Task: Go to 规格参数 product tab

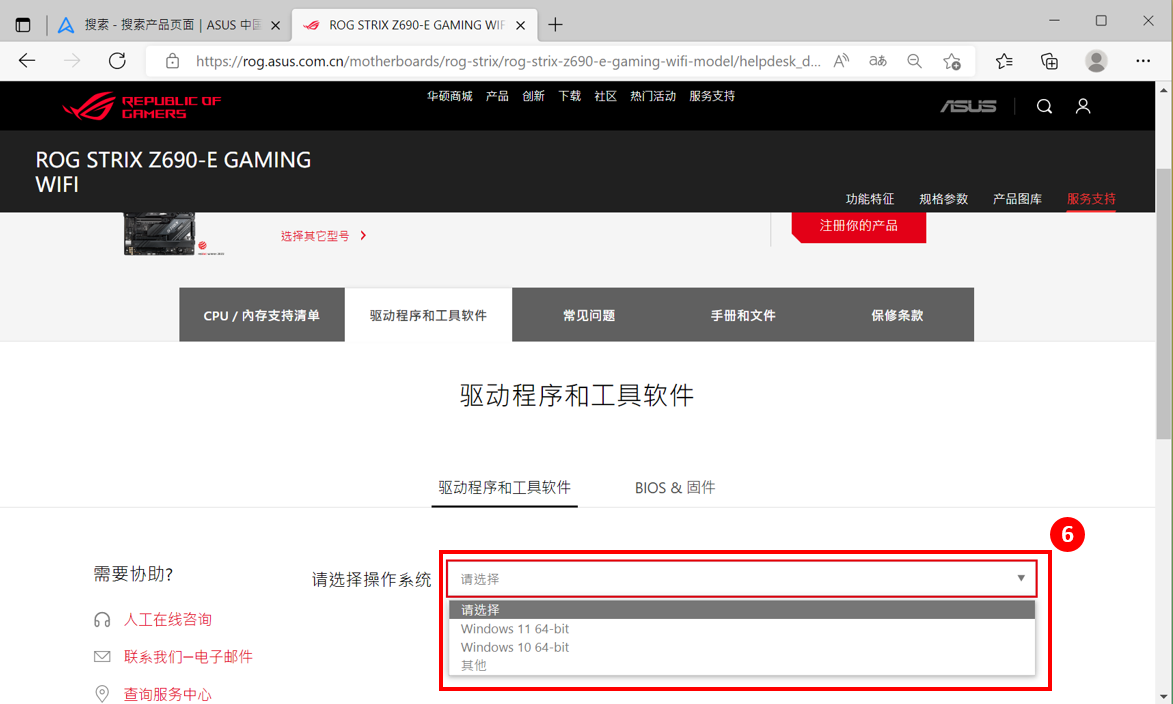Action: click(x=943, y=198)
